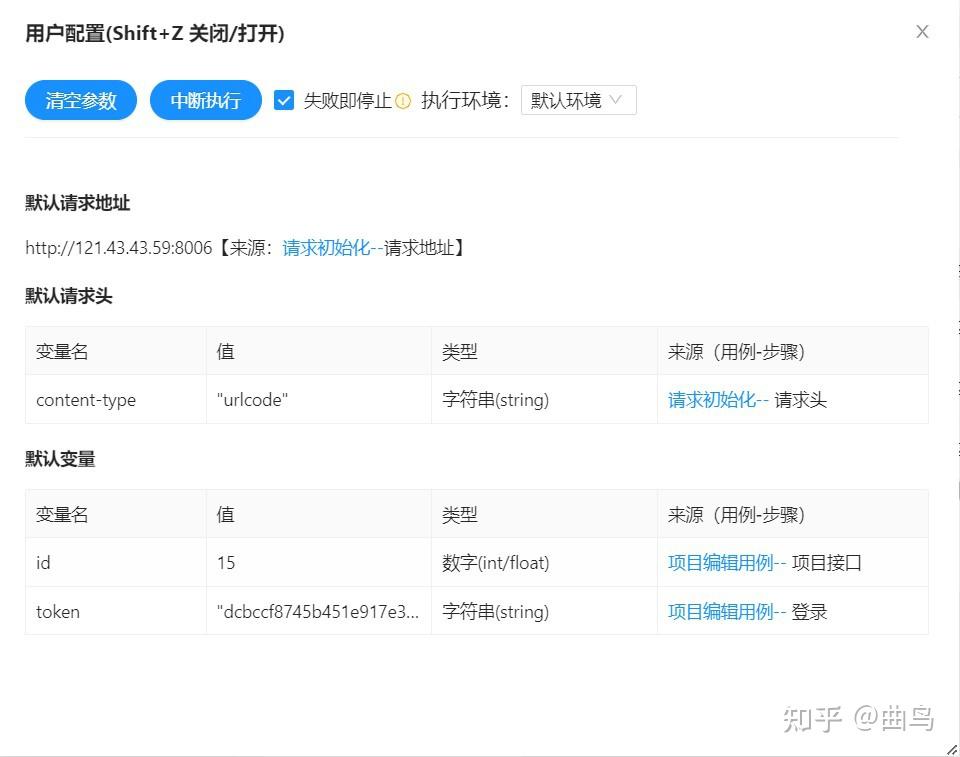Click the info icon beside 失败即停止

tap(403, 100)
